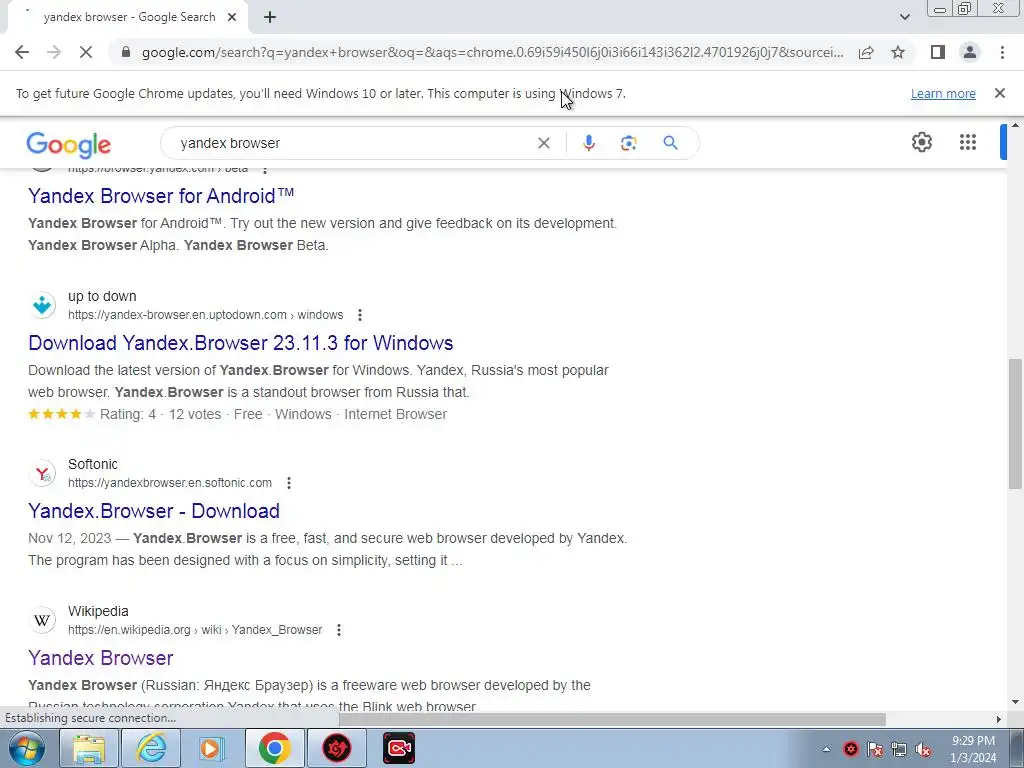Screen dimensions: 1024x768
Task: Close the yandex browser Google Search tab
Action: (x=232, y=18)
